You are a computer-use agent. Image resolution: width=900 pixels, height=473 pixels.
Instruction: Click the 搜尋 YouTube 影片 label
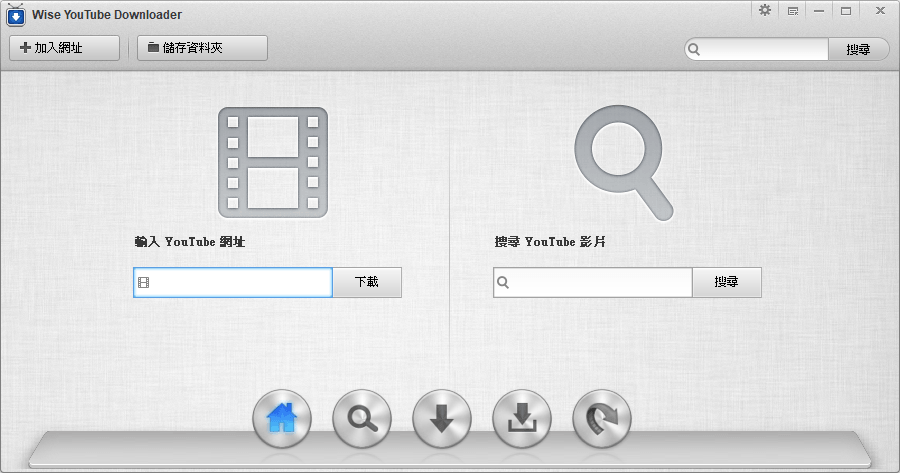coord(550,242)
